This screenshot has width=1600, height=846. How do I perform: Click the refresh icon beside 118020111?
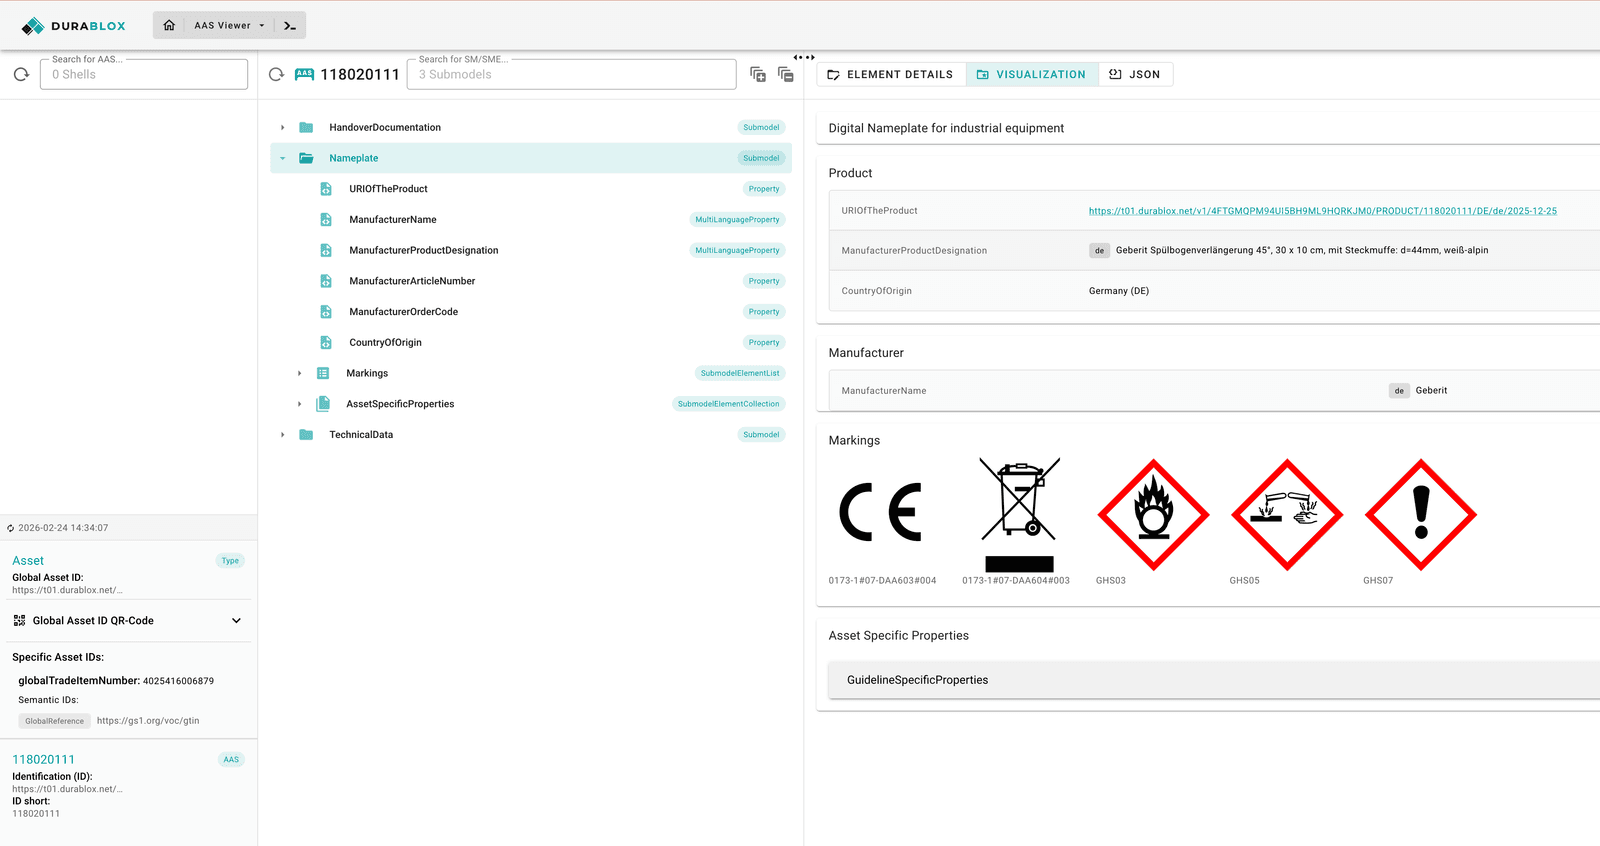tap(277, 74)
